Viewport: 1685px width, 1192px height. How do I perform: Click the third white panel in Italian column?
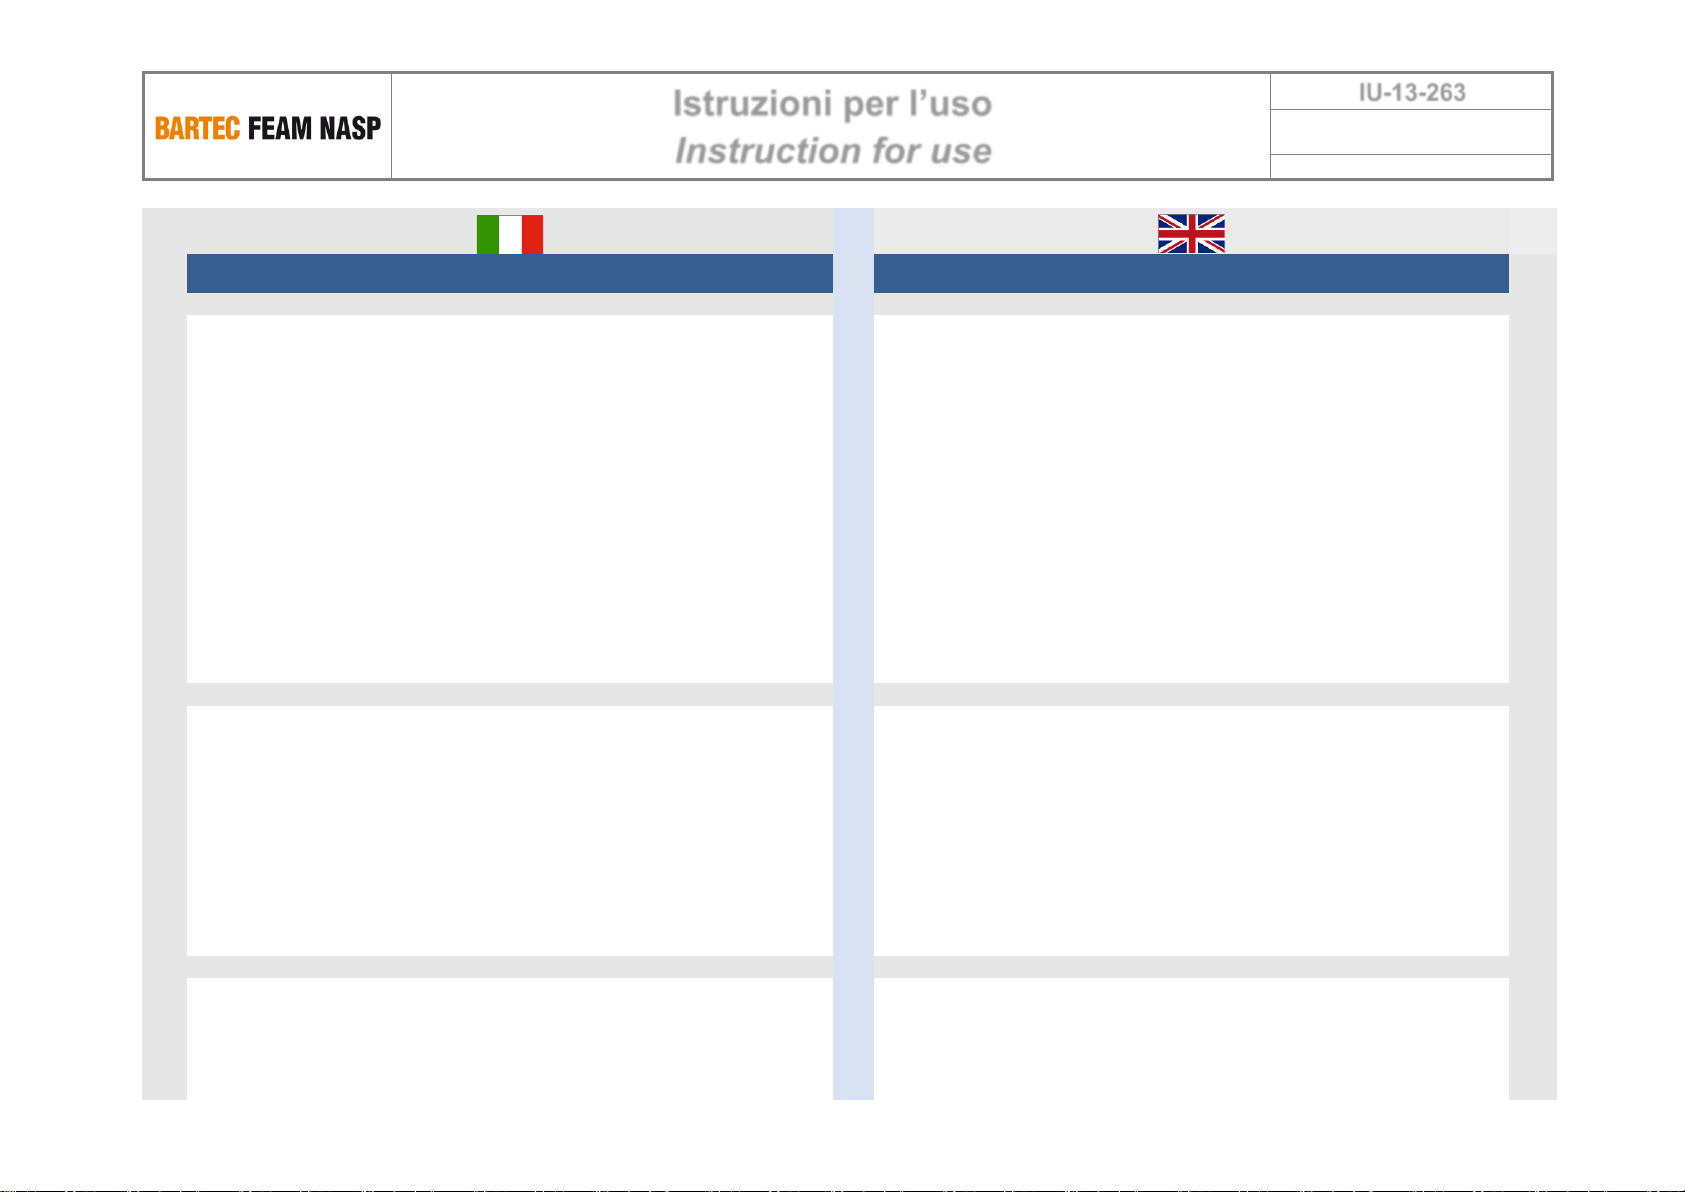(510, 1038)
